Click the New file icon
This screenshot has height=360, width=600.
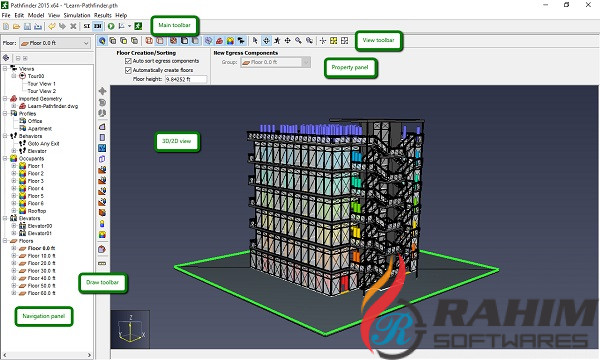pyautogui.click(x=6, y=26)
